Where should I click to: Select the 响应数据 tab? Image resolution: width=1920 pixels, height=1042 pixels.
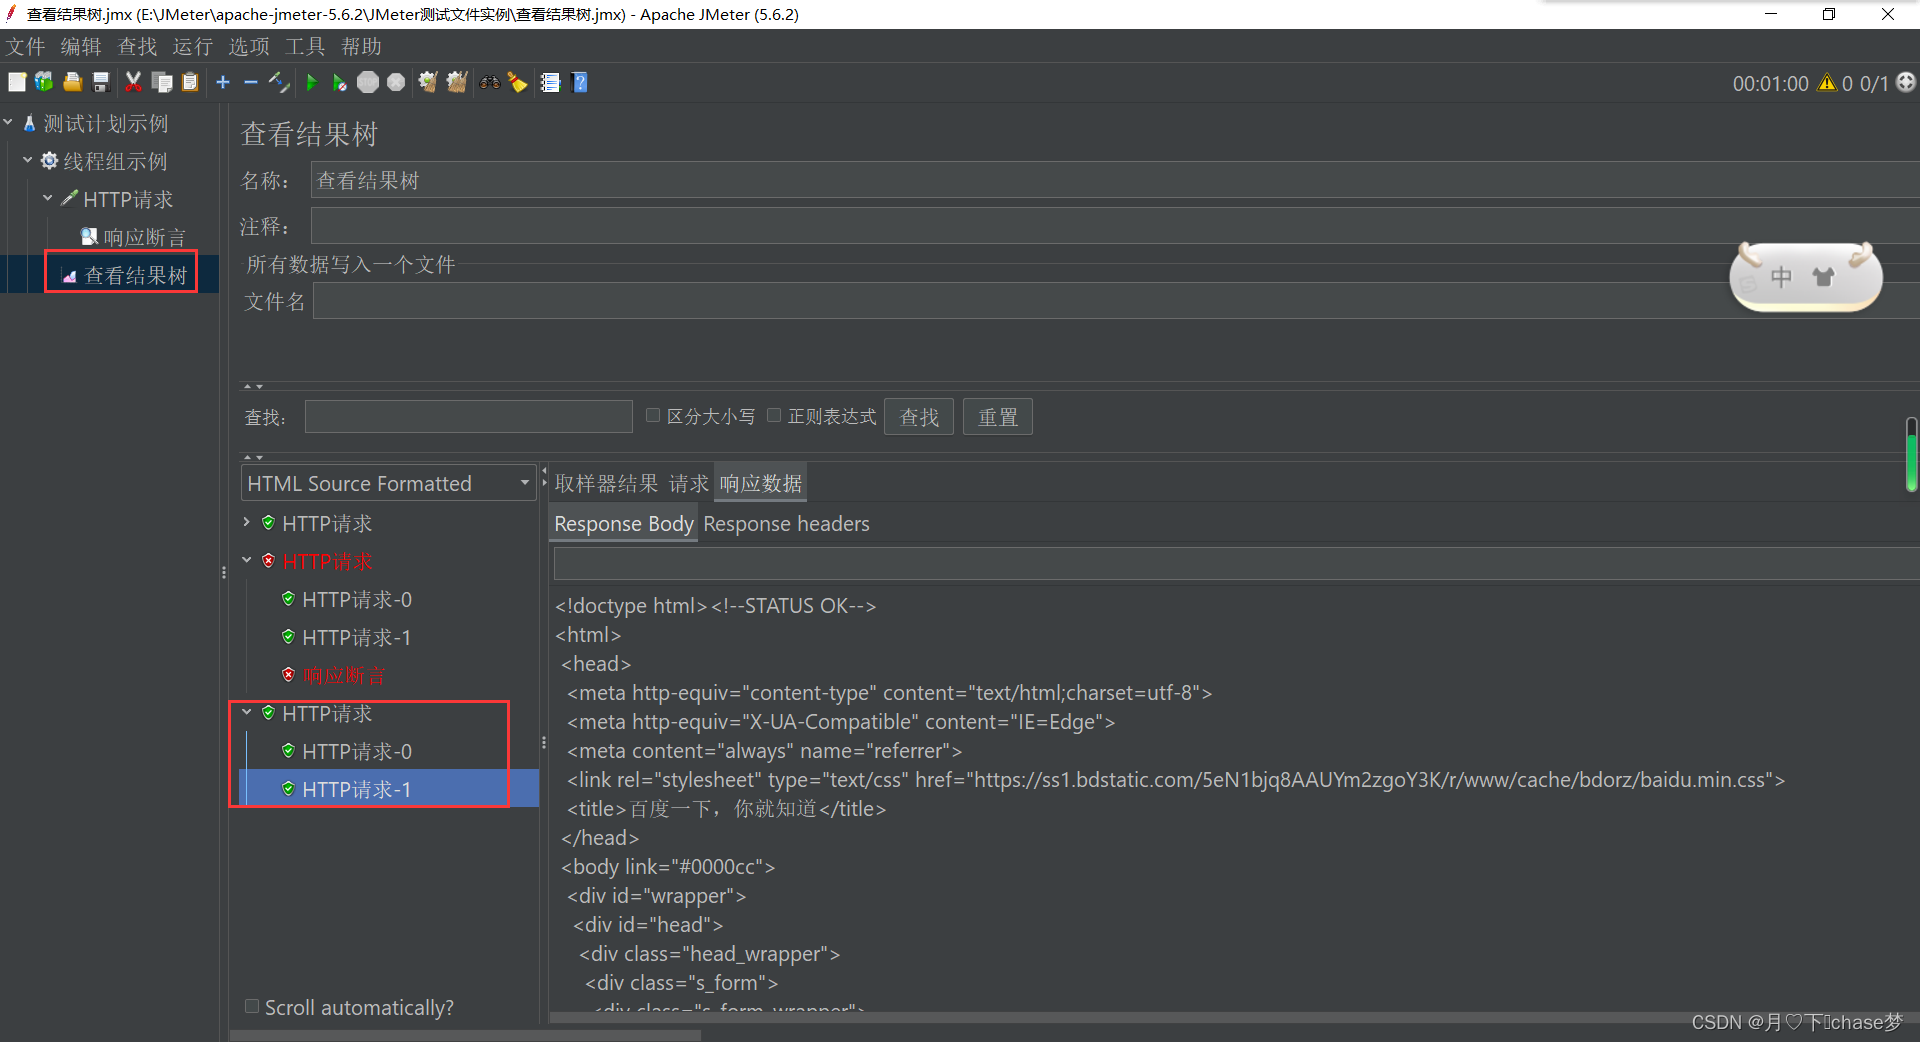pyautogui.click(x=761, y=484)
